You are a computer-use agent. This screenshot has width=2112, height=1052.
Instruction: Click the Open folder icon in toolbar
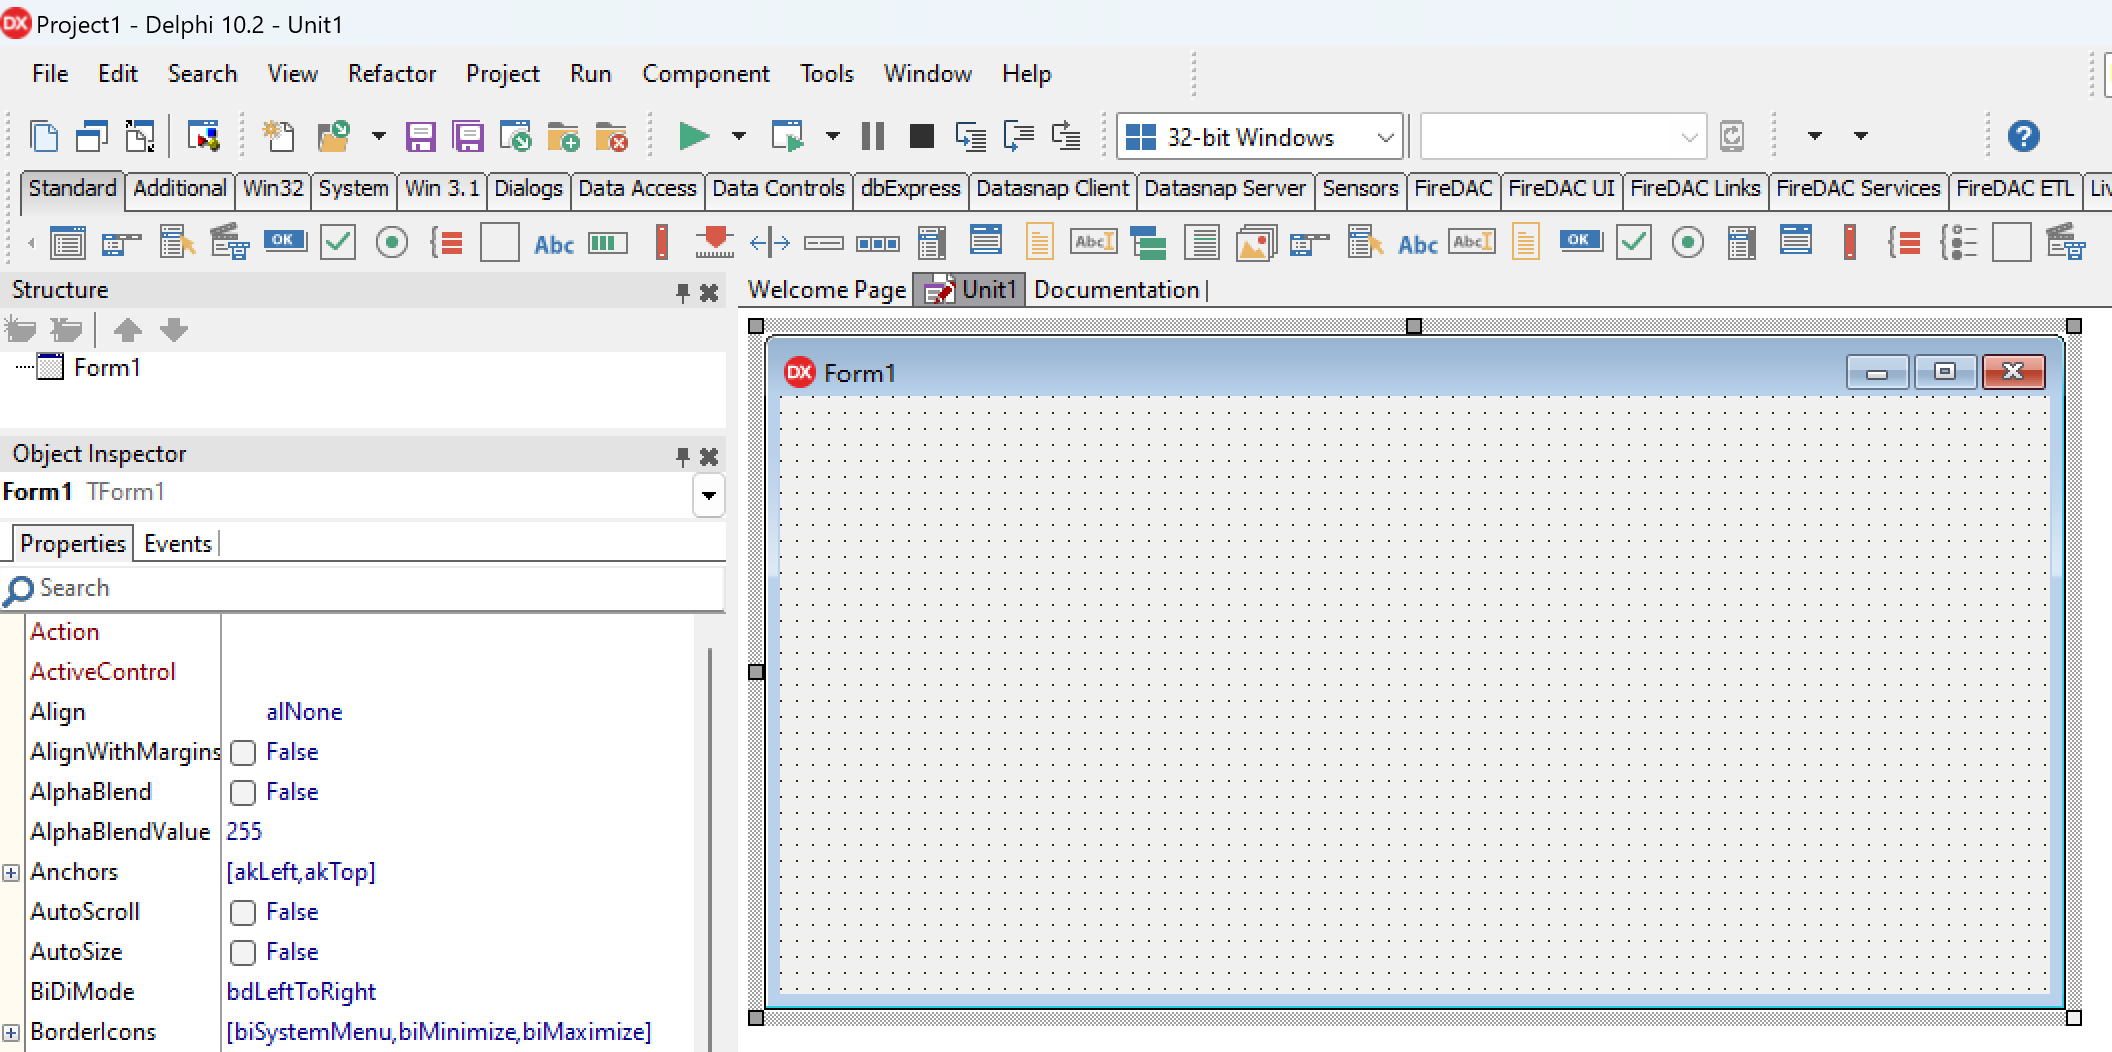pyautogui.click(x=333, y=136)
